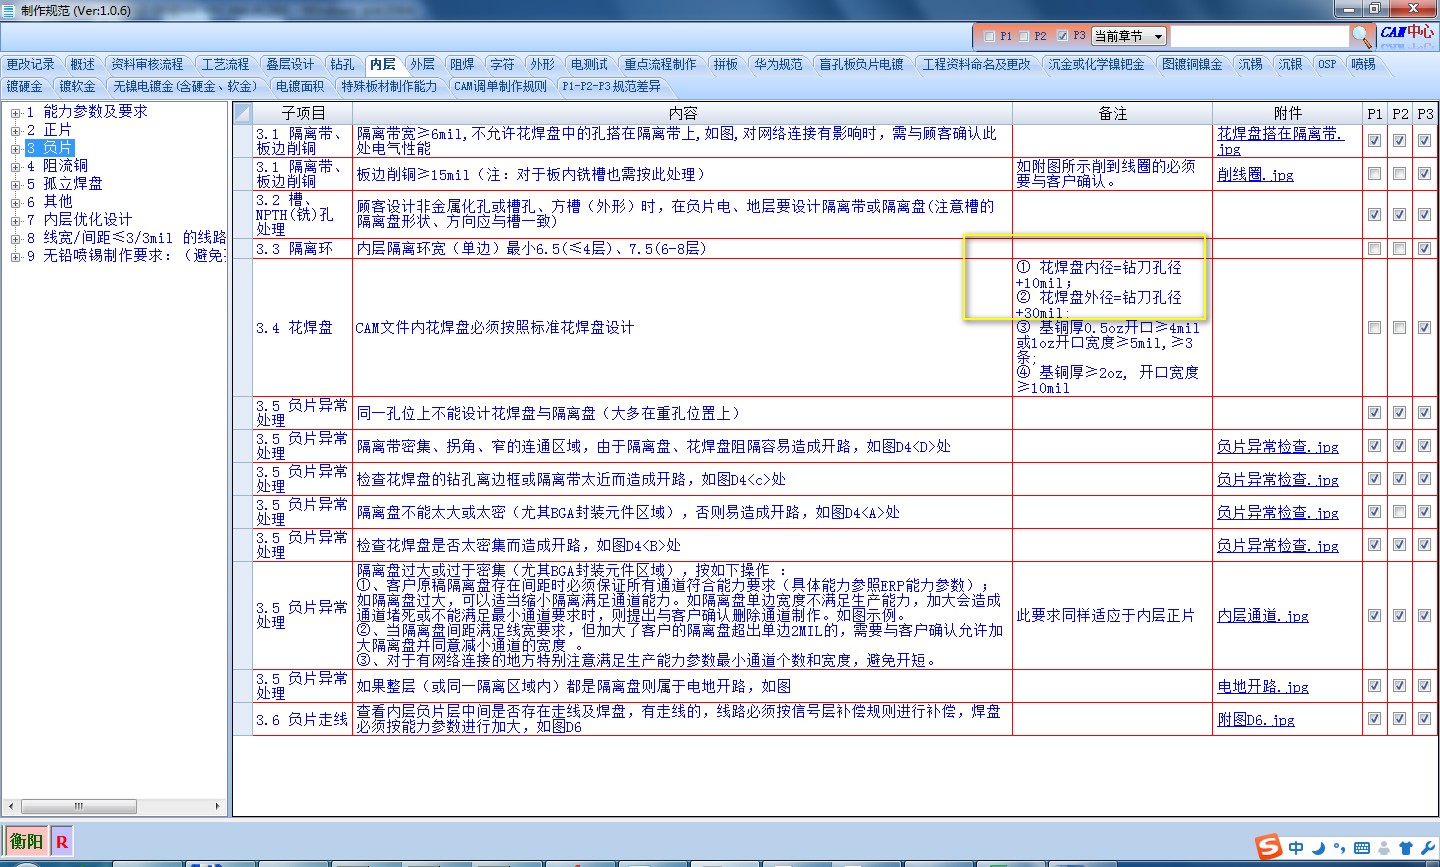
Task: Click the user account icon in IME bar
Action: tap(1384, 848)
